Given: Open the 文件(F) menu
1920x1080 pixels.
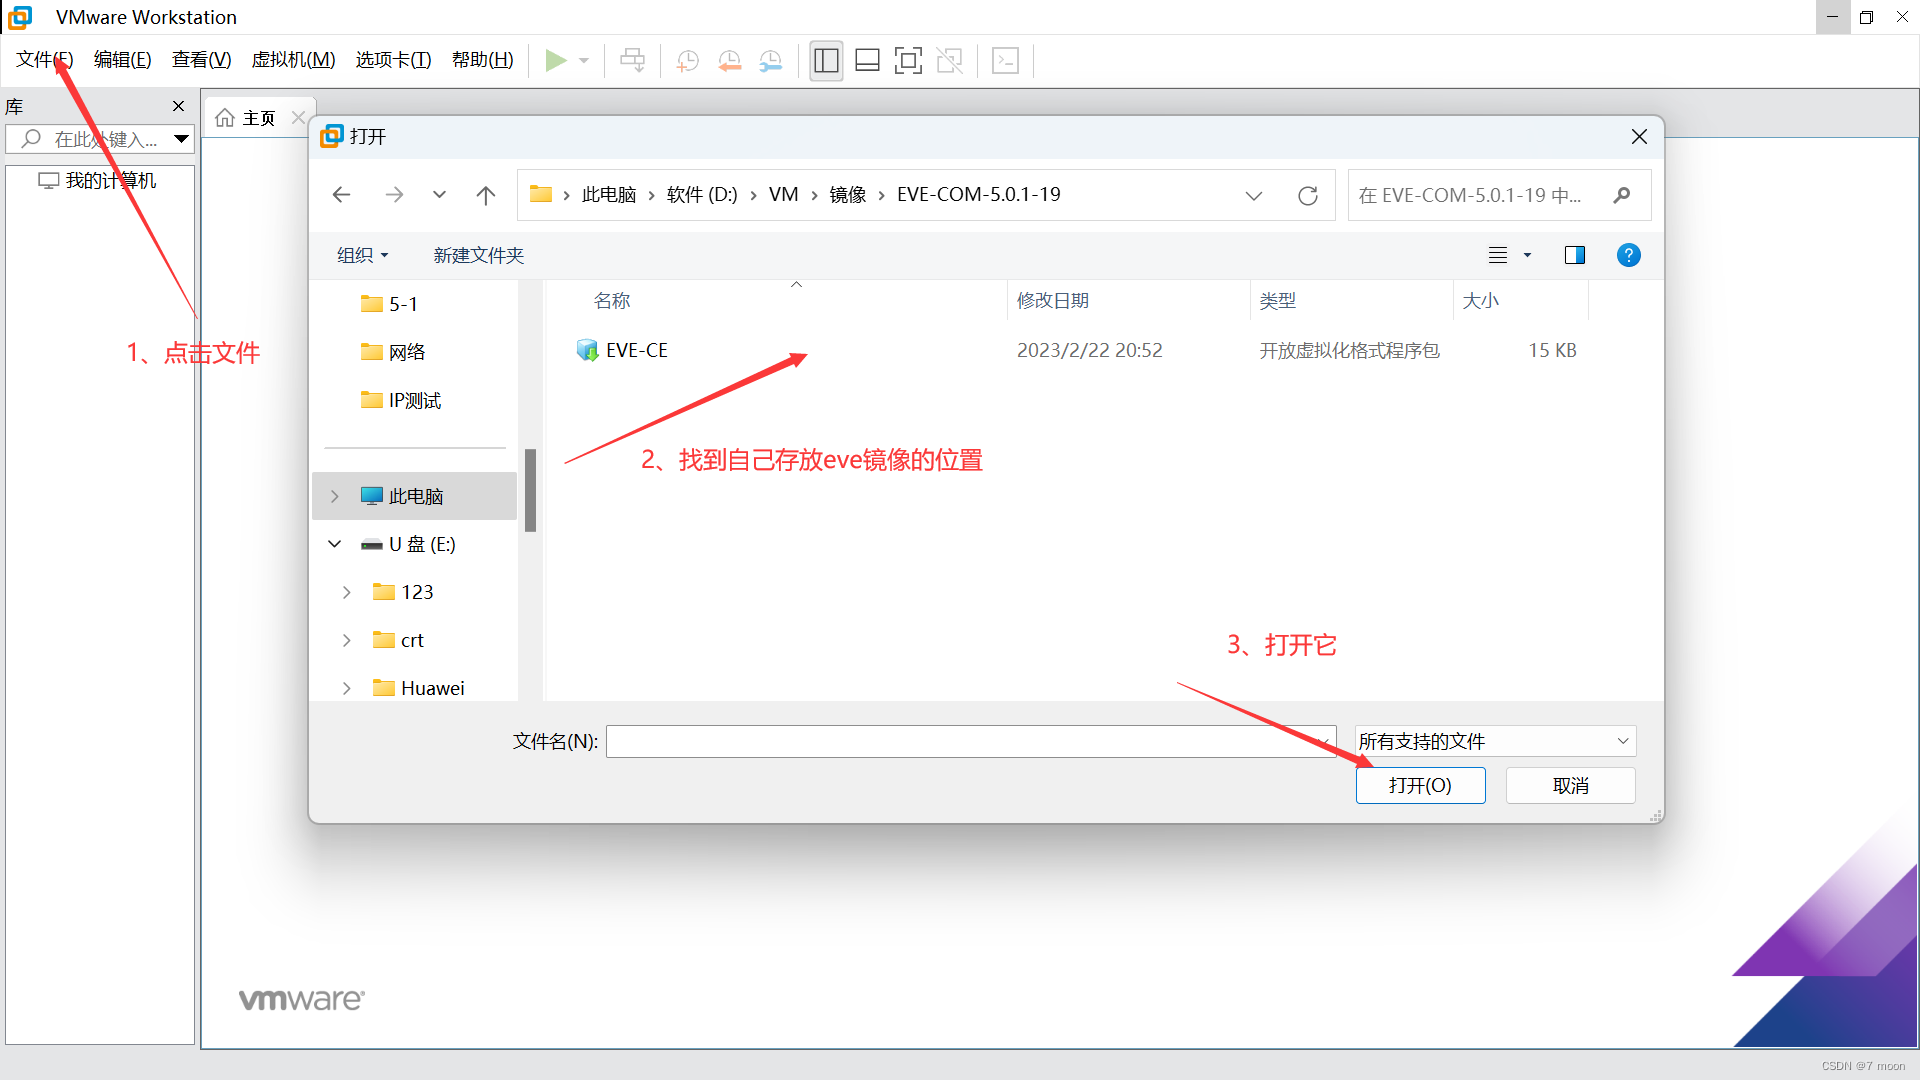Looking at the screenshot, I should [x=45, y=60].
